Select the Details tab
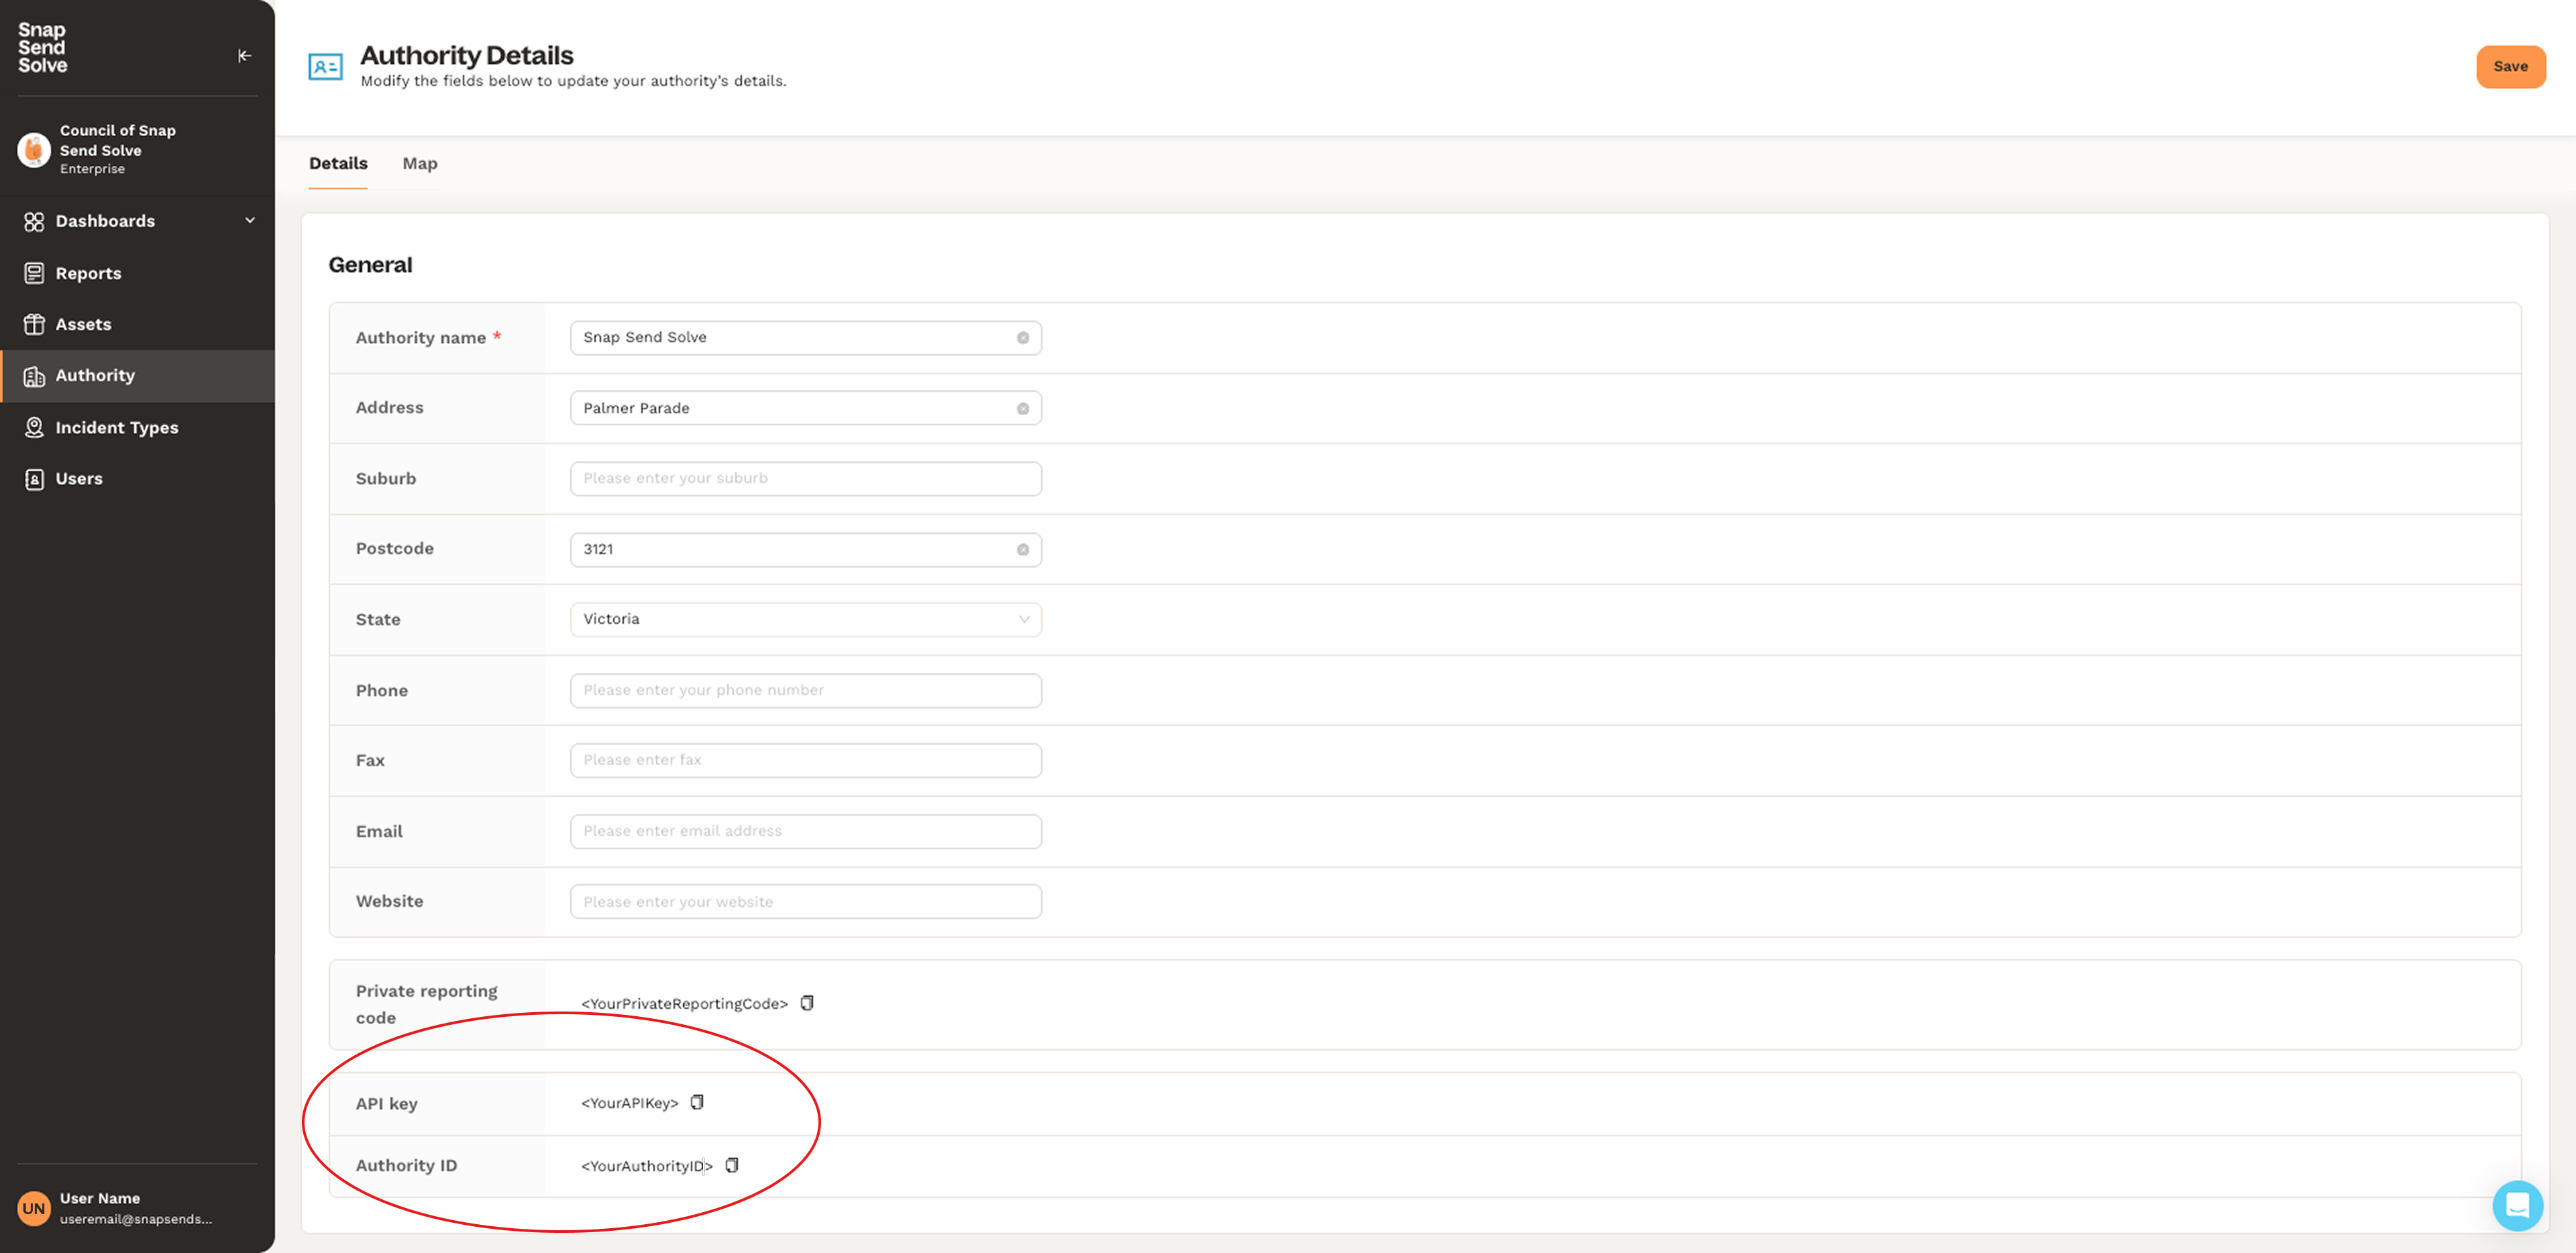Viewport: 2576px width, 1253px height. click(x=338, y=163)
